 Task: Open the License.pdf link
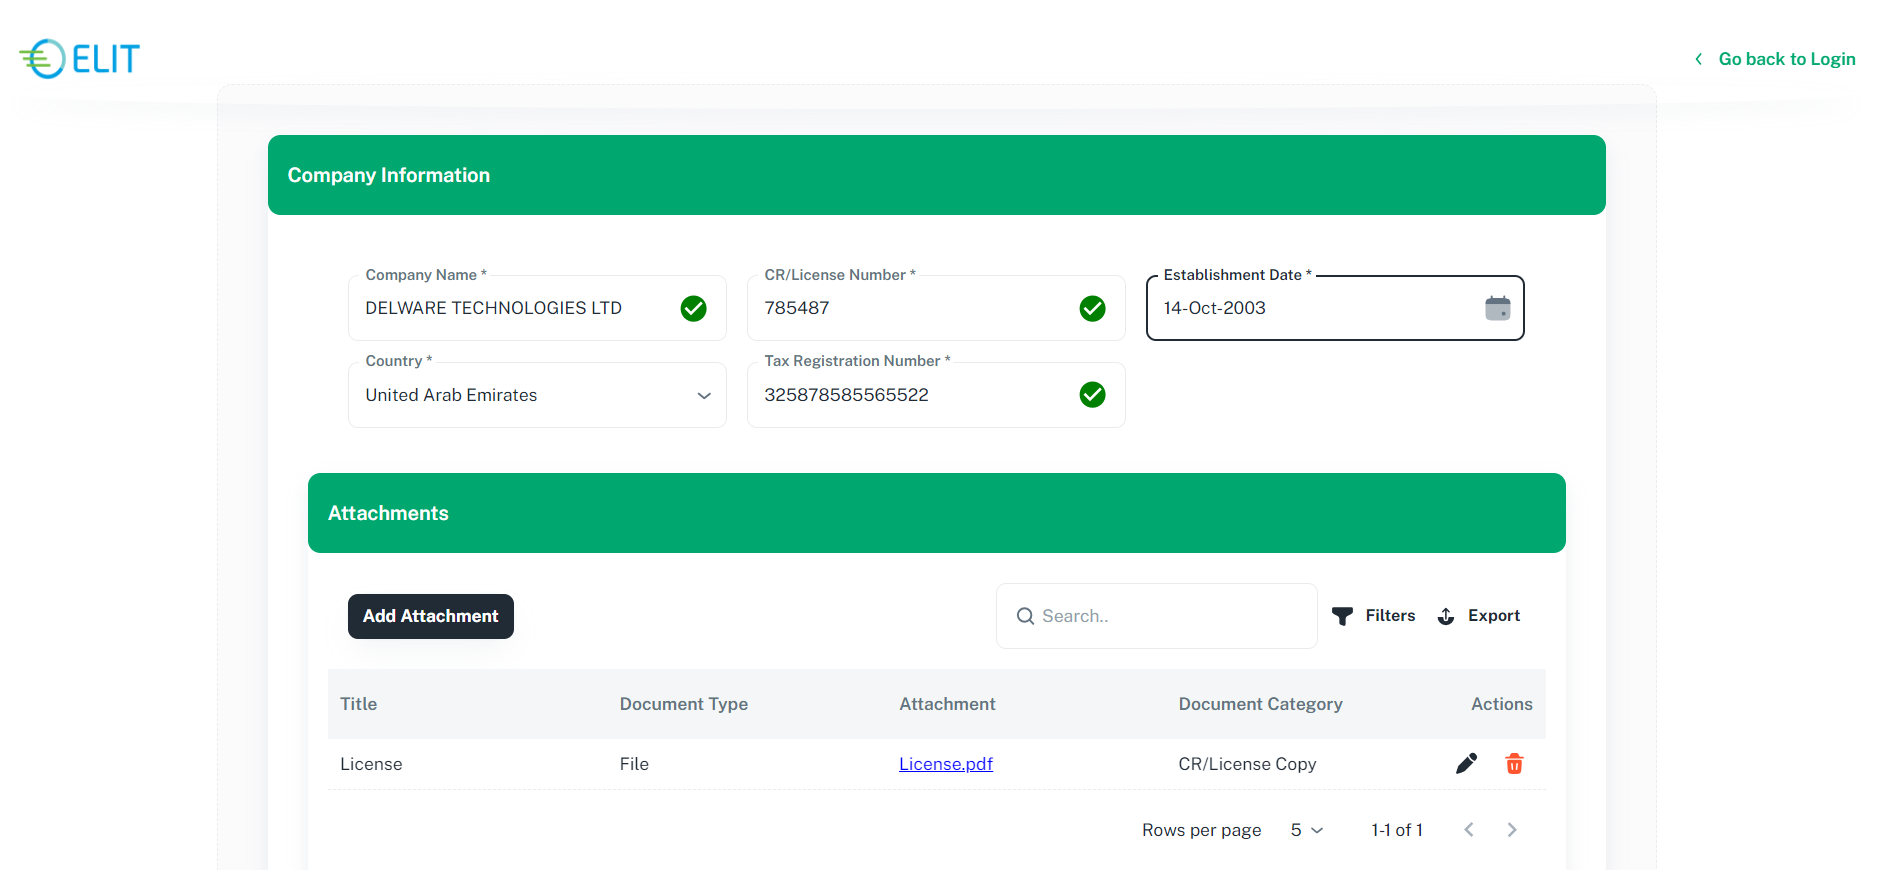[x=945, y=764]
